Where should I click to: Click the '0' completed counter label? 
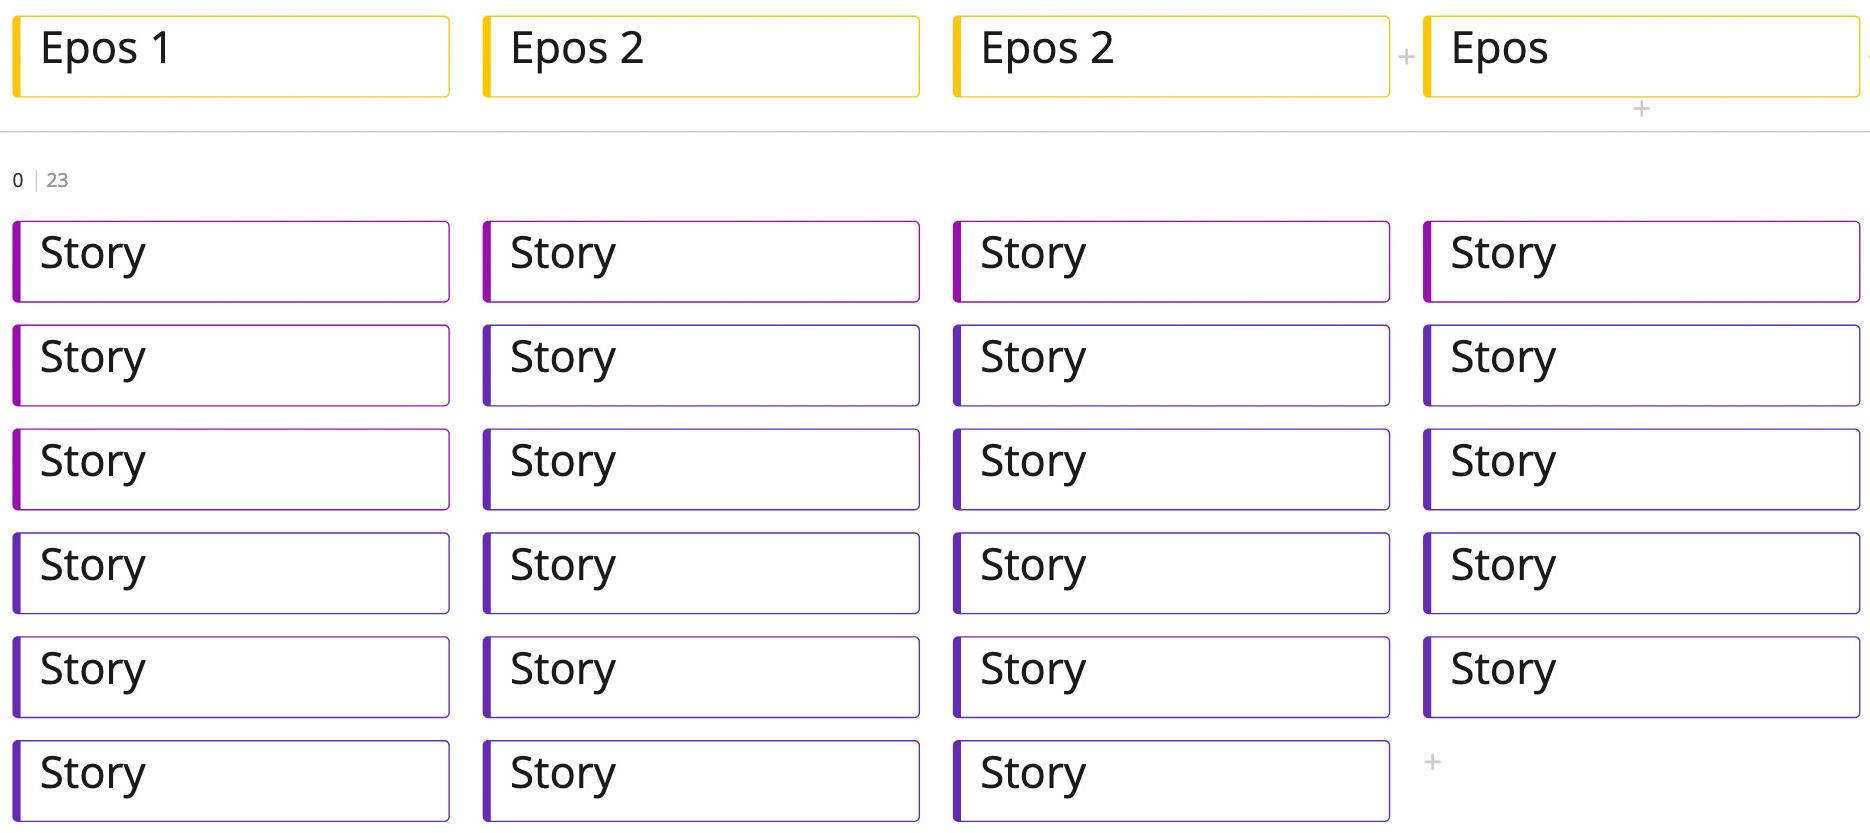17,180
